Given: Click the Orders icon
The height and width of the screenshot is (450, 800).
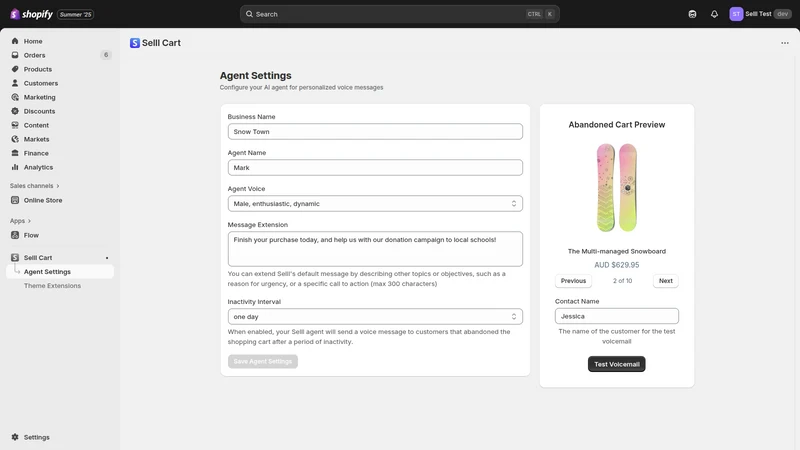Looking at the screenshot, I should [x=15, y=55].
